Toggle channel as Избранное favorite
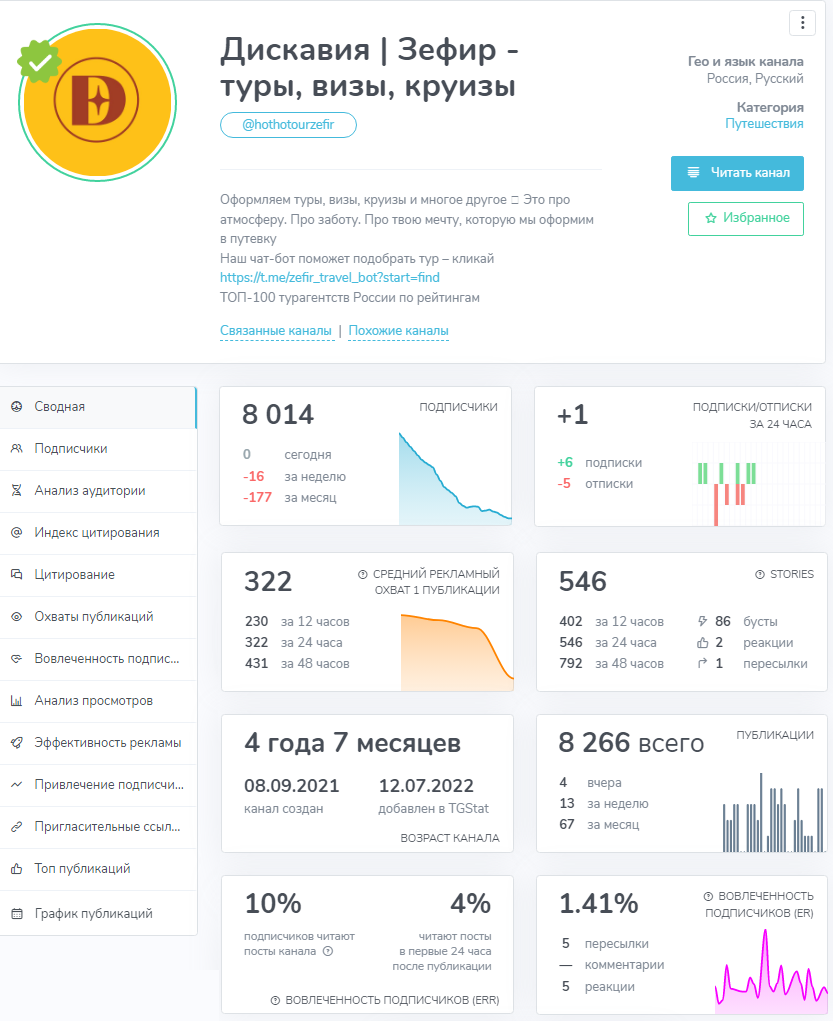 click(745, 218)
